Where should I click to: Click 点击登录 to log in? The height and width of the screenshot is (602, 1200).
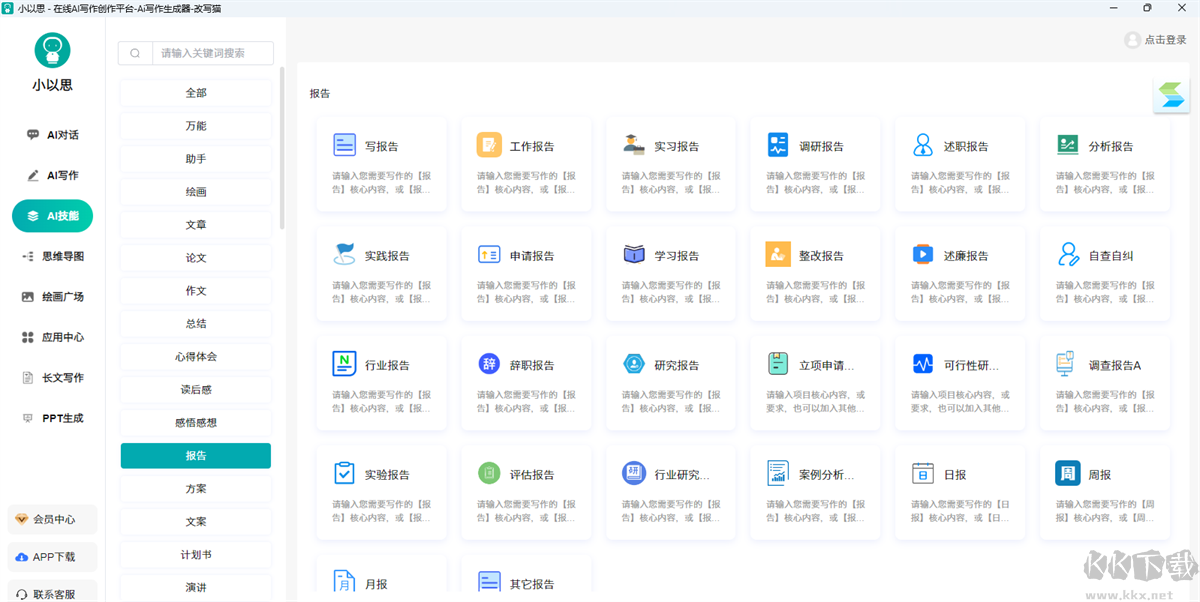[1155, 40]
